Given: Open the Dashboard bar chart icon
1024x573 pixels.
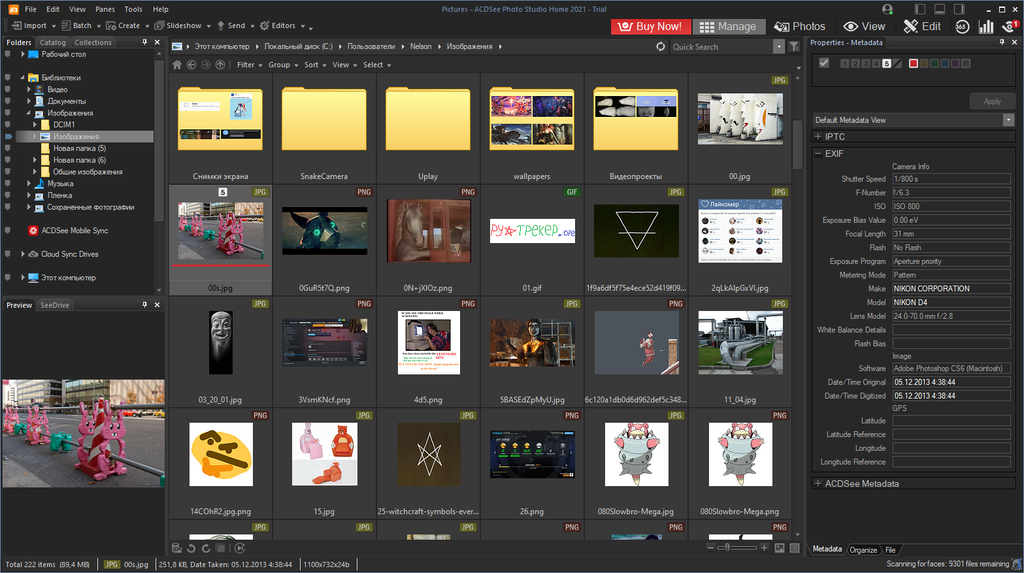Looking at the screenshot, I should [x=986, y=26].
